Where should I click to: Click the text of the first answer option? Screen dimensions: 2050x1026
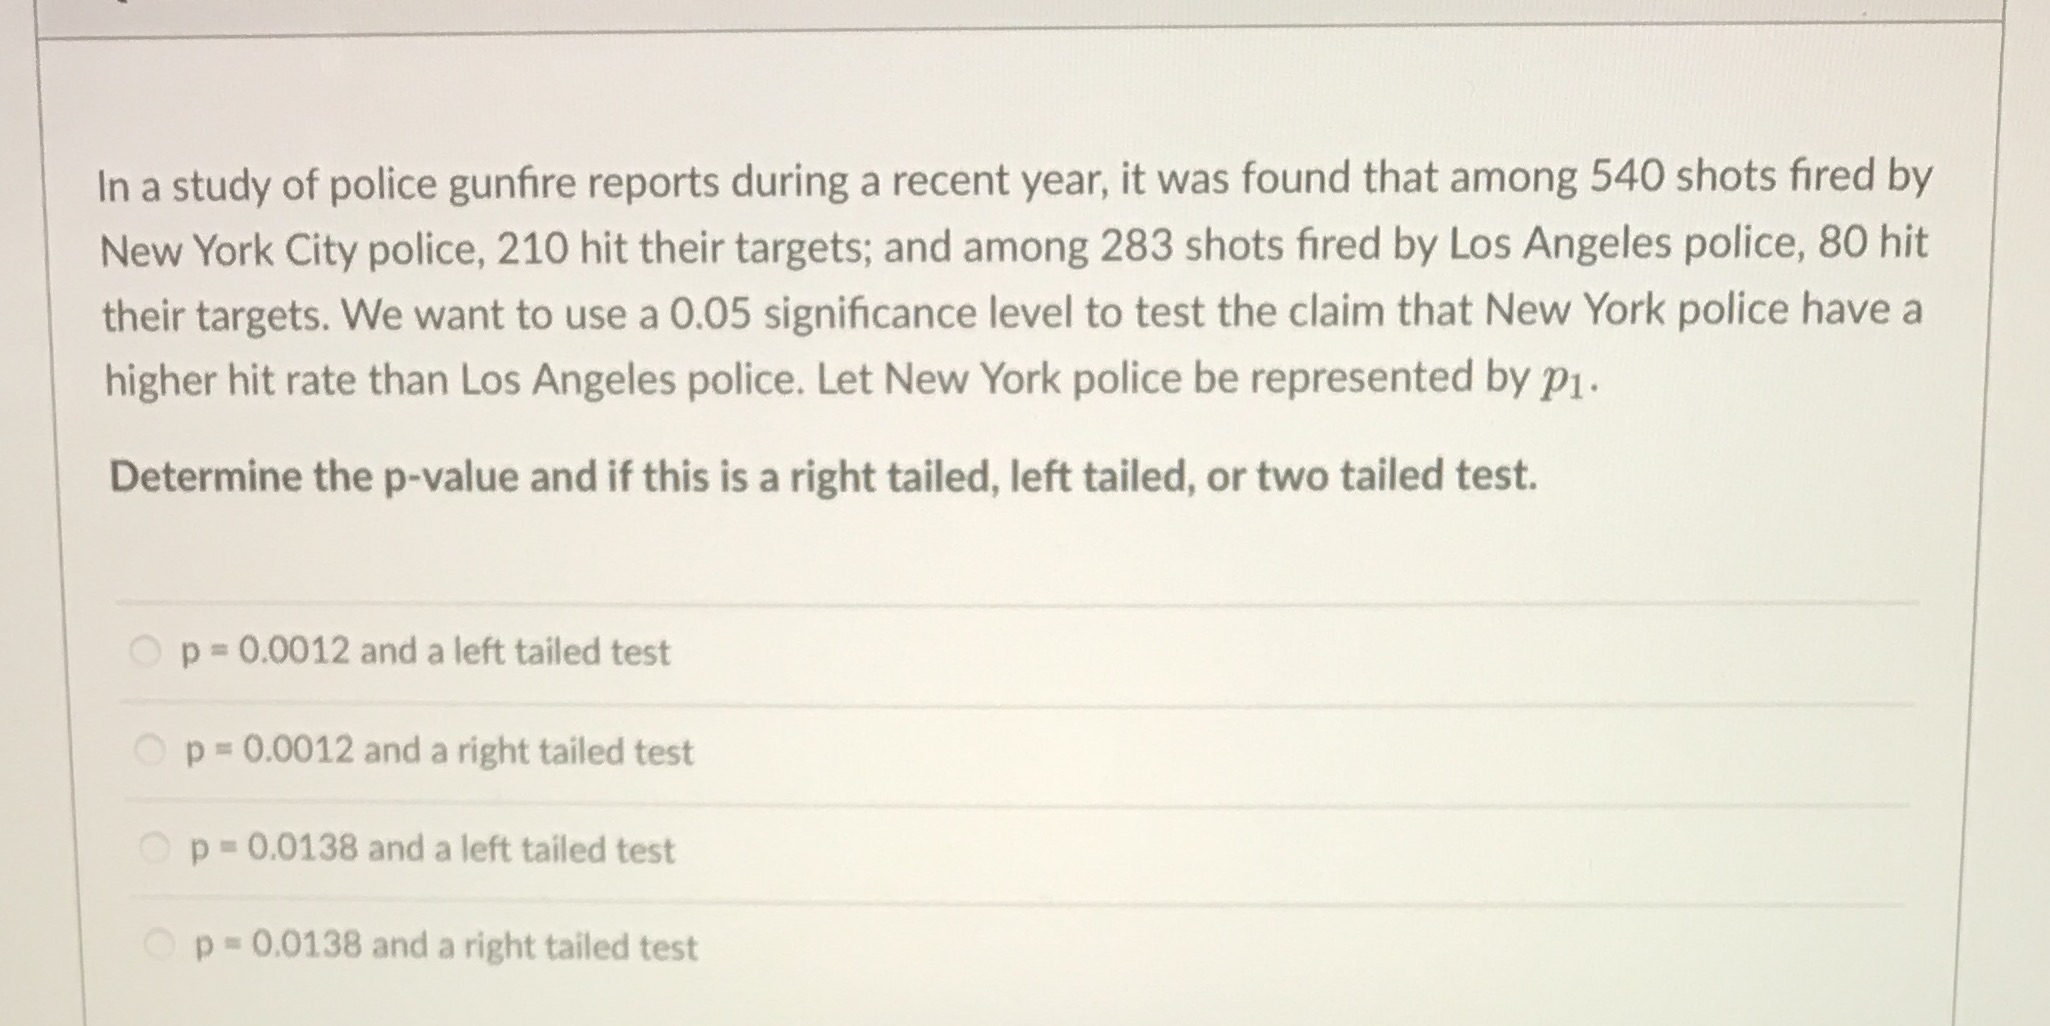click(430, 651)
